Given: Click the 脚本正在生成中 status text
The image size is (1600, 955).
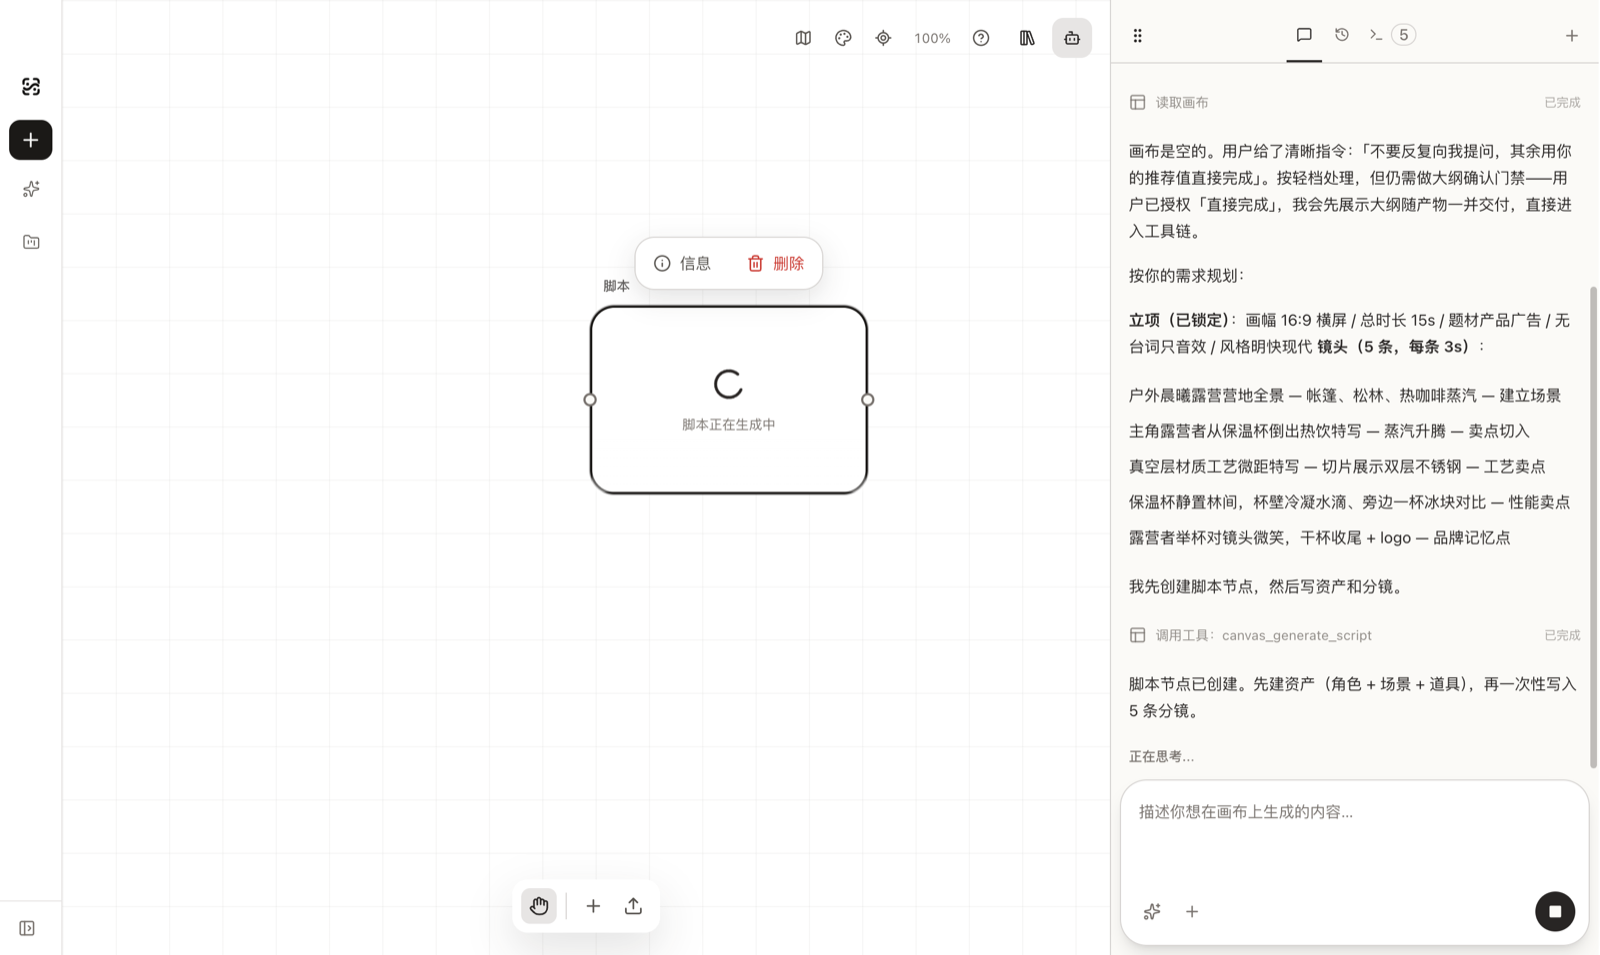Looking at the screenshot, I should (729, 424).
